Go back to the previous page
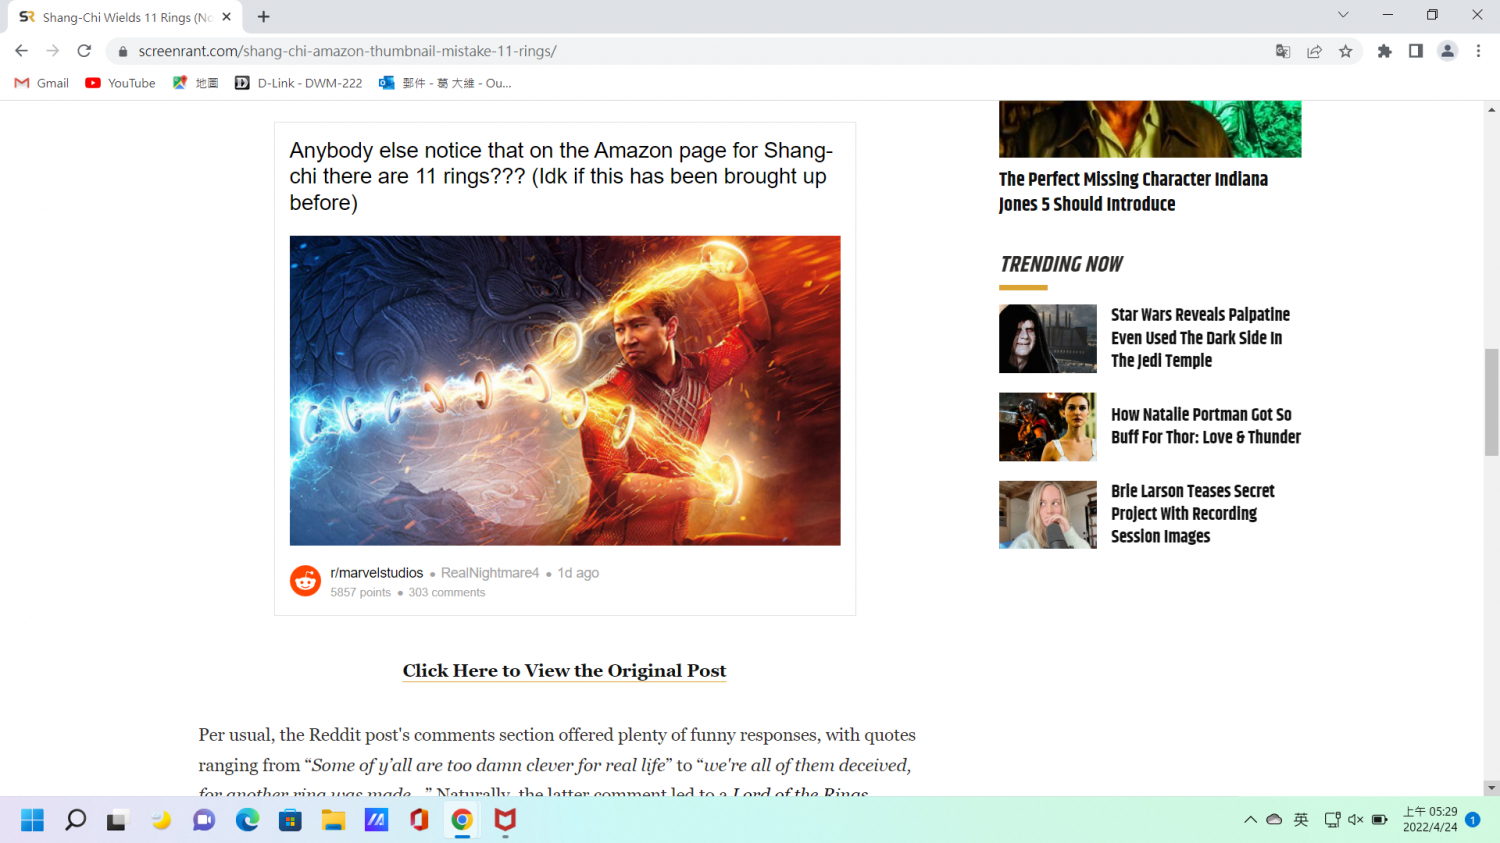The image size is (1500, 843). [x=21, y=51]
